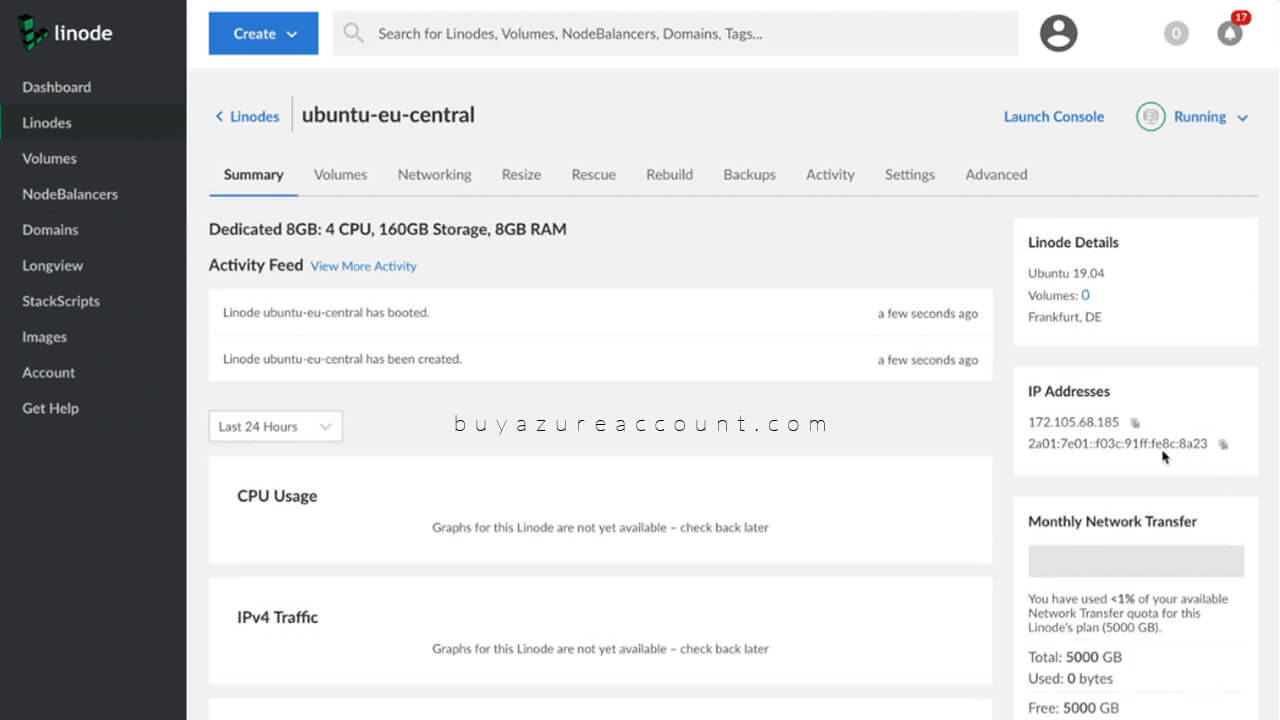The height and width of the screenshot is (720, 1280).
Task: Click the Running status icon
Action: coord(1151,117)
